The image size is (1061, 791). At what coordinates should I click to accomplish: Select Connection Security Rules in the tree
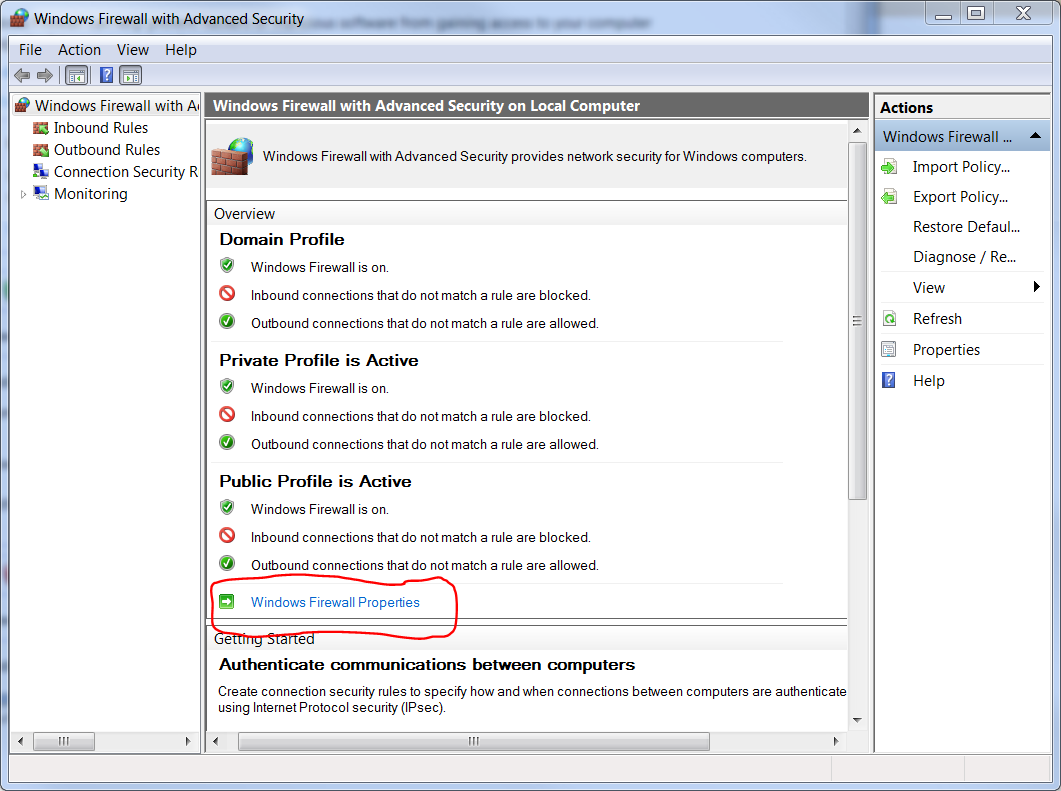click(126, 172)
